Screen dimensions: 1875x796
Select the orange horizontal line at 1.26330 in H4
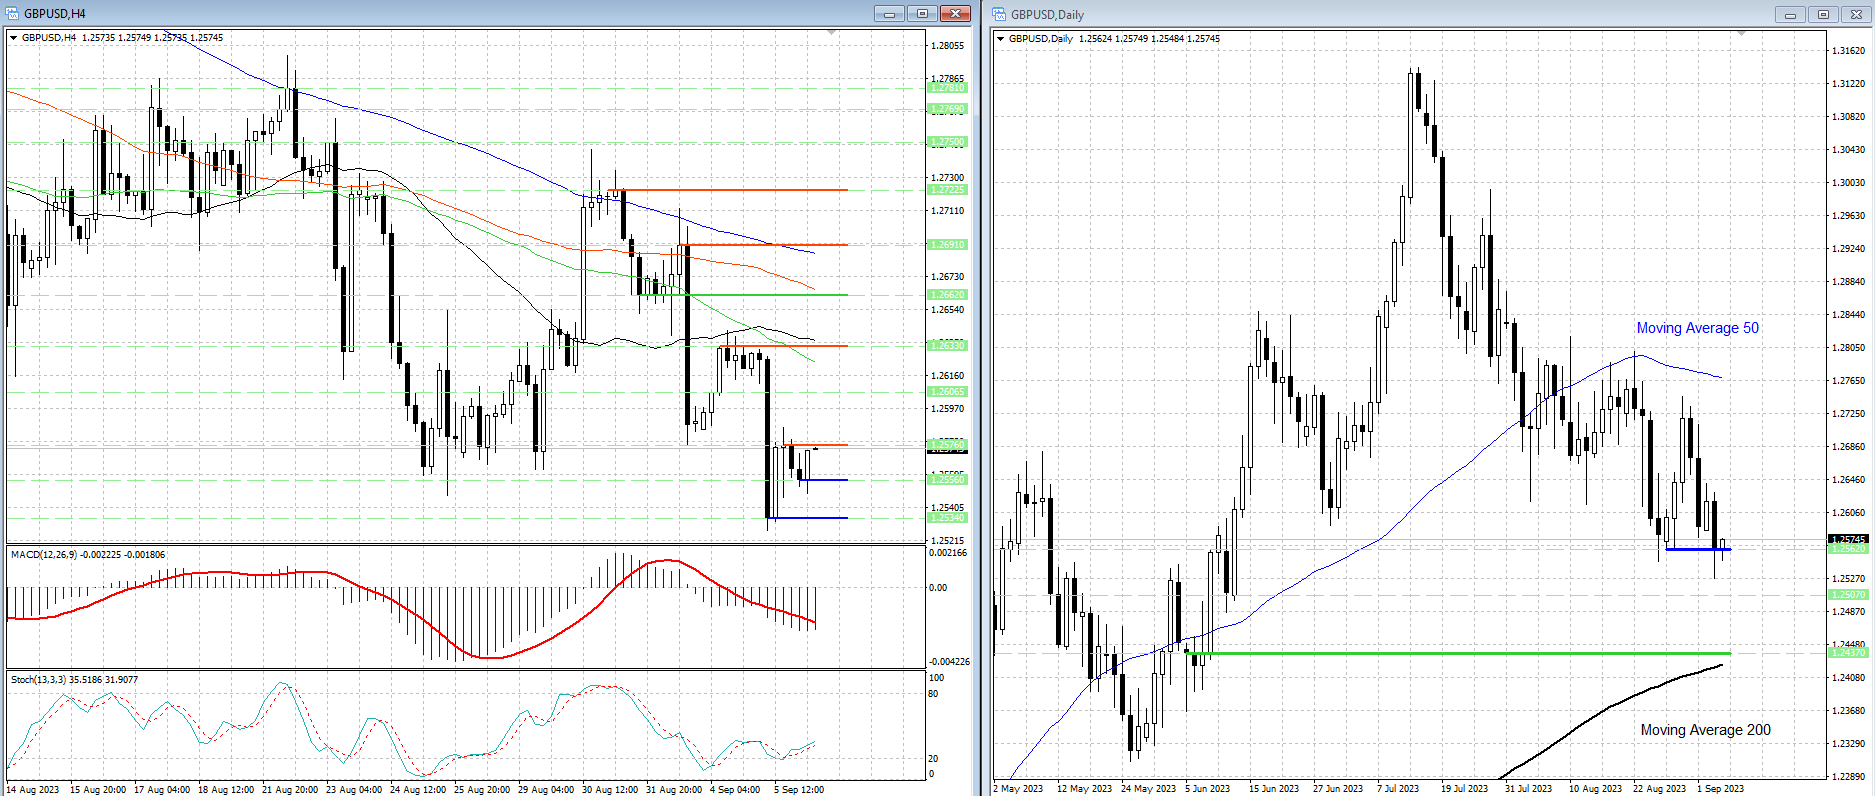pyautogui.click(x=783, y=346)
